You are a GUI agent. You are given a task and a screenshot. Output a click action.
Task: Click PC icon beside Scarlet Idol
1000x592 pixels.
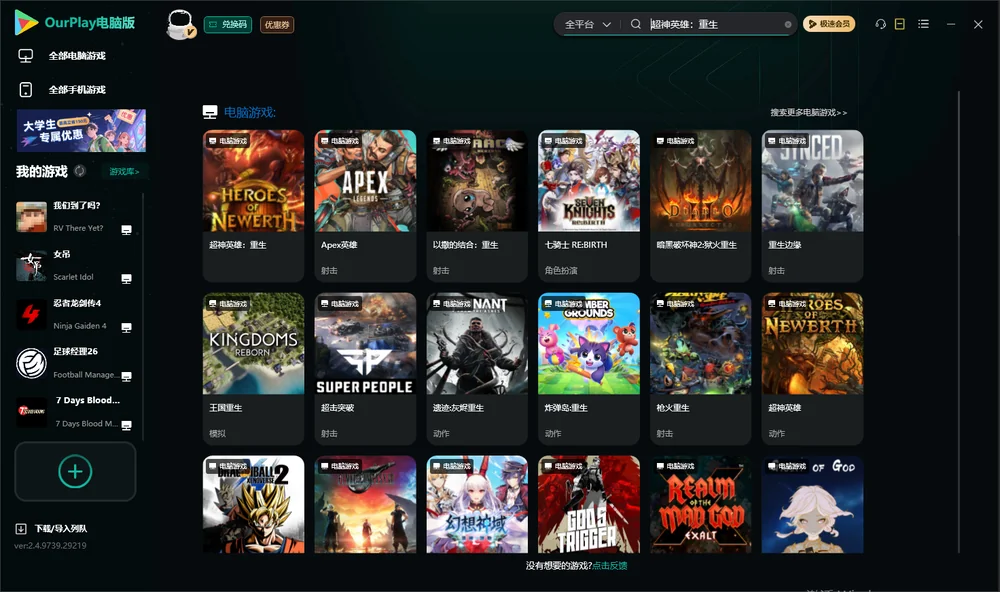126,279
